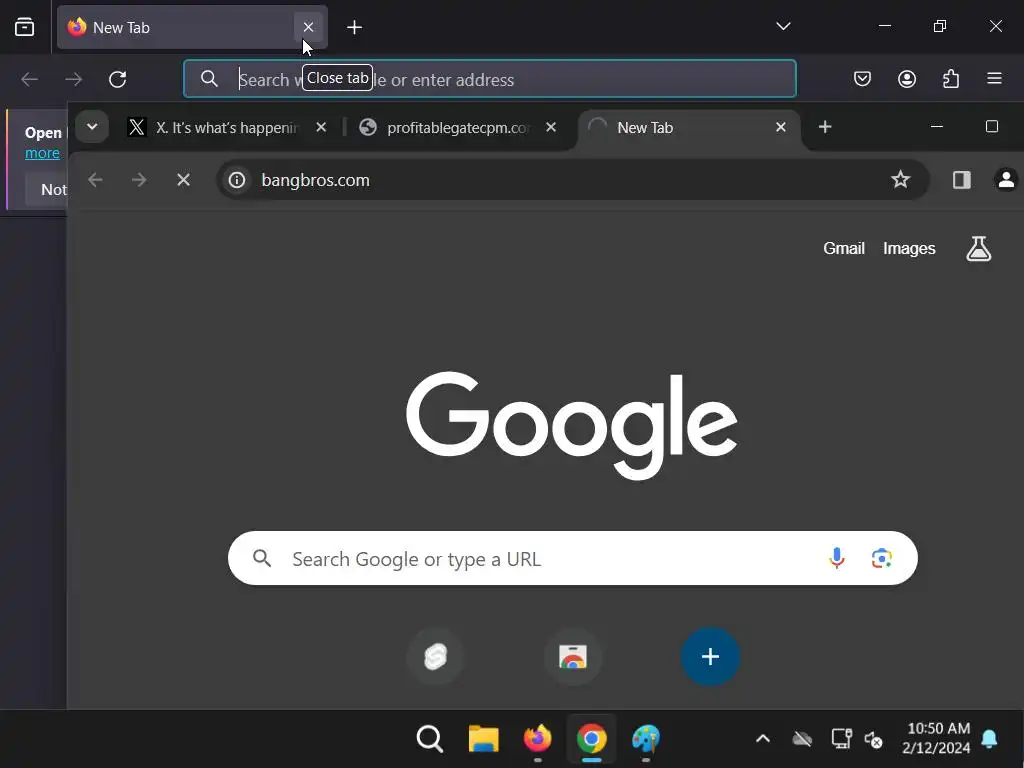Click the Google logo
Image resolution: width=1024 pixels, height=768 pixels.
pyautogui.click(x=572, y=424)
